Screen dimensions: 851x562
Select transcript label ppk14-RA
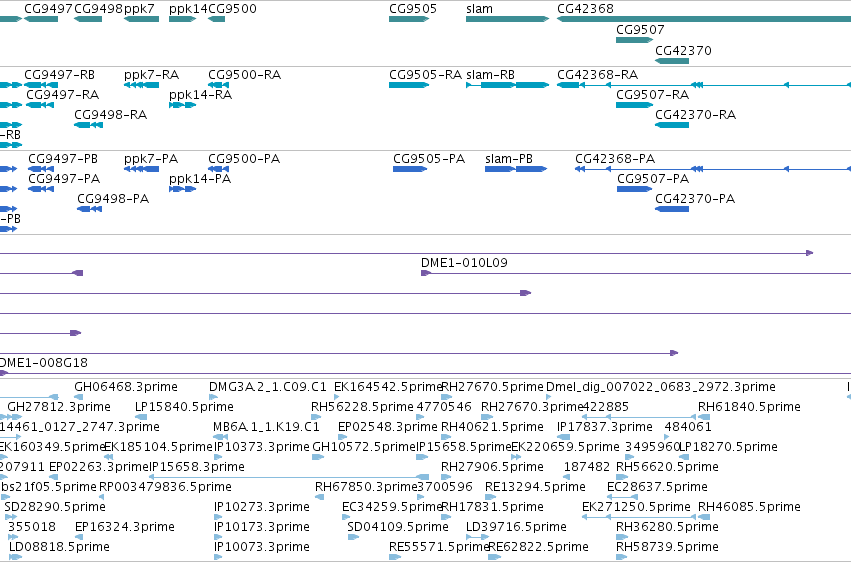(x=201, y=95)
